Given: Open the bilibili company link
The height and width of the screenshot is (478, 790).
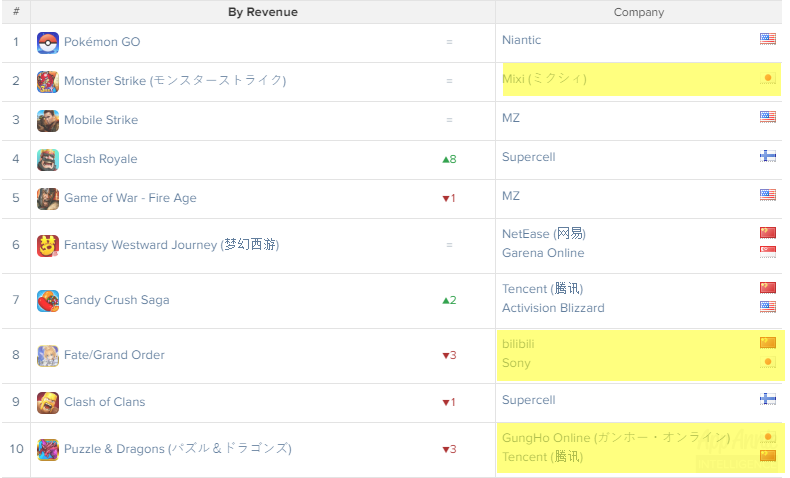Looking at the screenshot, I should (518, 344).
